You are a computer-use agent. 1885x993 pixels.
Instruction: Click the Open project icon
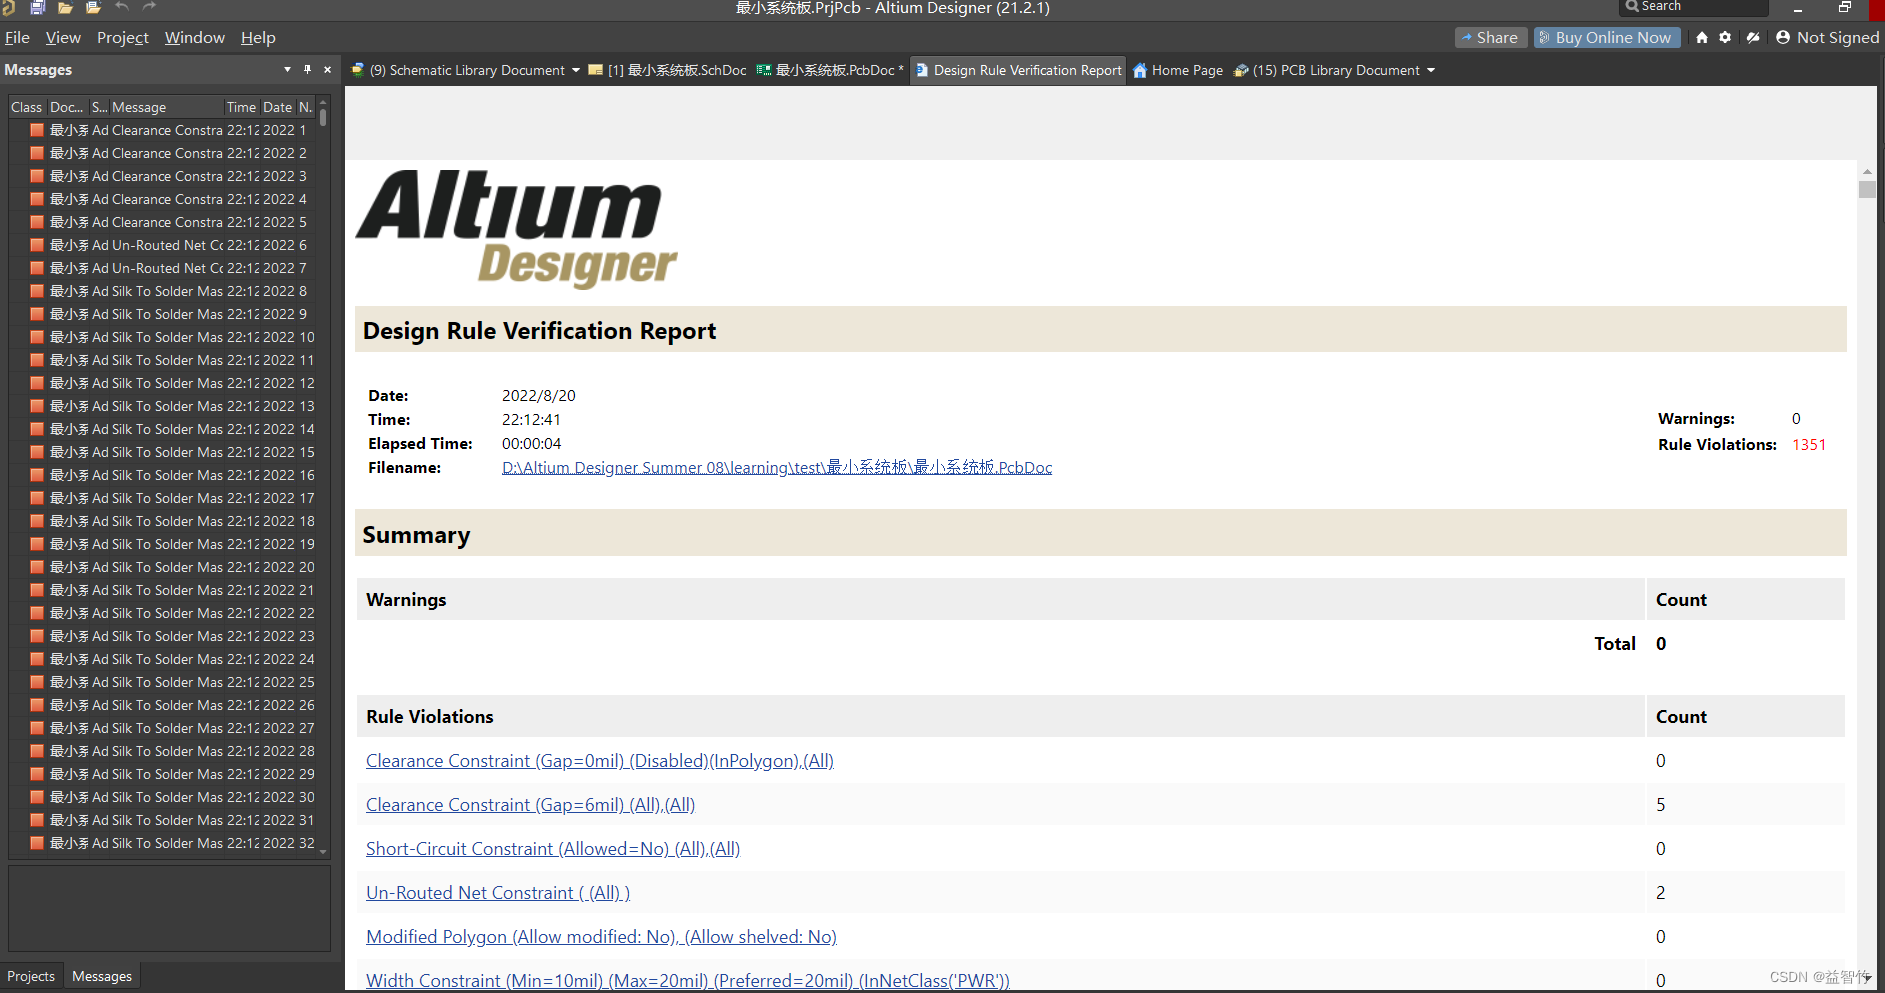[94, 7]
